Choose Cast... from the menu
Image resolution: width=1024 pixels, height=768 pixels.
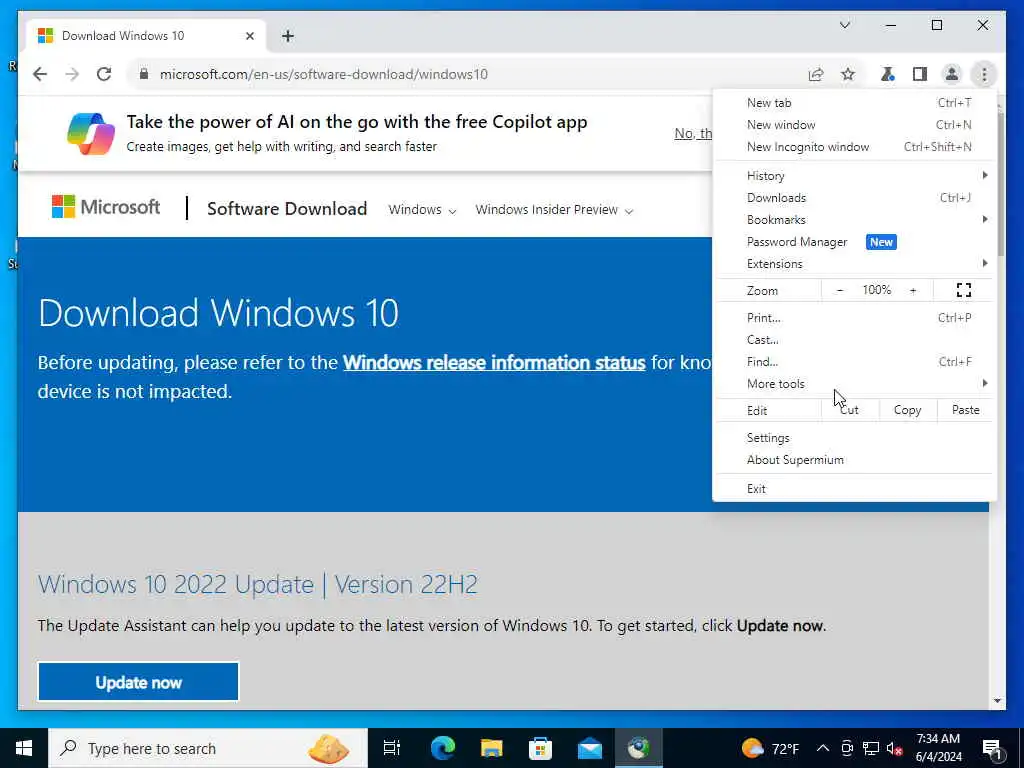point(854,340)
